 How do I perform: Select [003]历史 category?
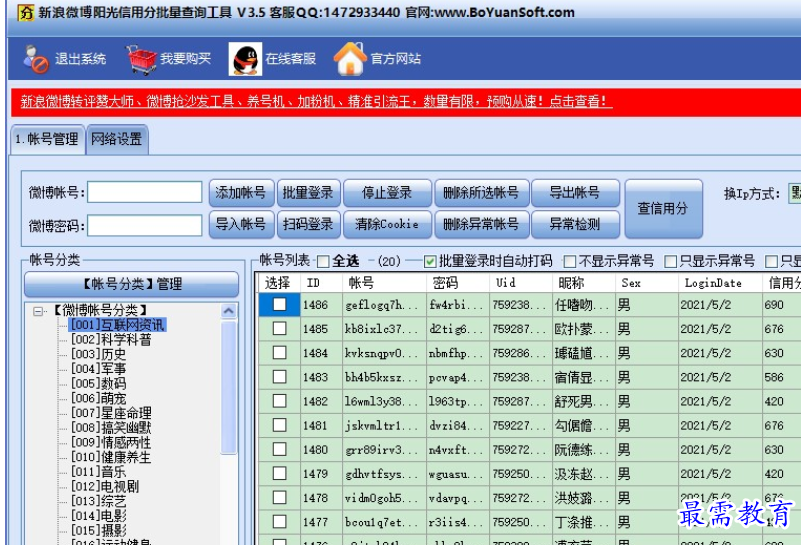(98, 354)
